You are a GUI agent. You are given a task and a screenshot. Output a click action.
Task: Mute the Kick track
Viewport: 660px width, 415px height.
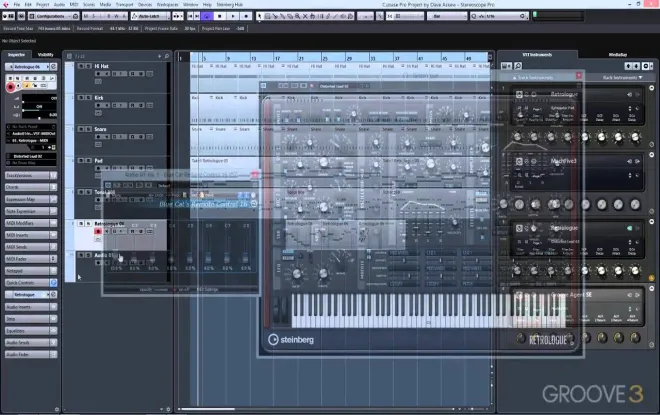click(x=81, y=98)
